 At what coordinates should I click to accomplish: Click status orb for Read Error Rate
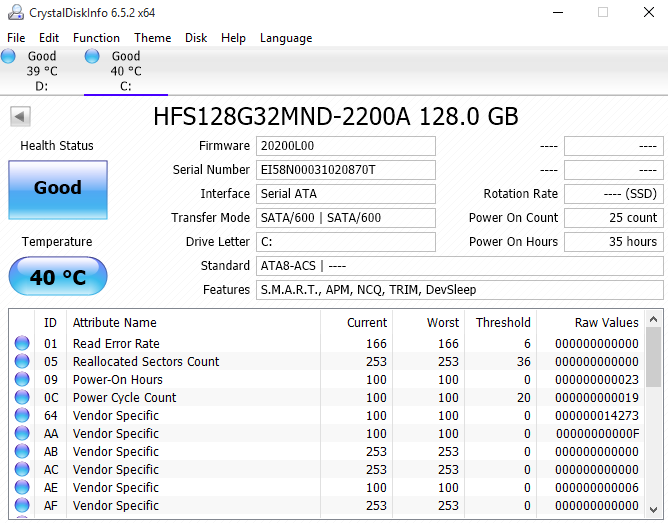pyautogui.click(x=22, y=344)
